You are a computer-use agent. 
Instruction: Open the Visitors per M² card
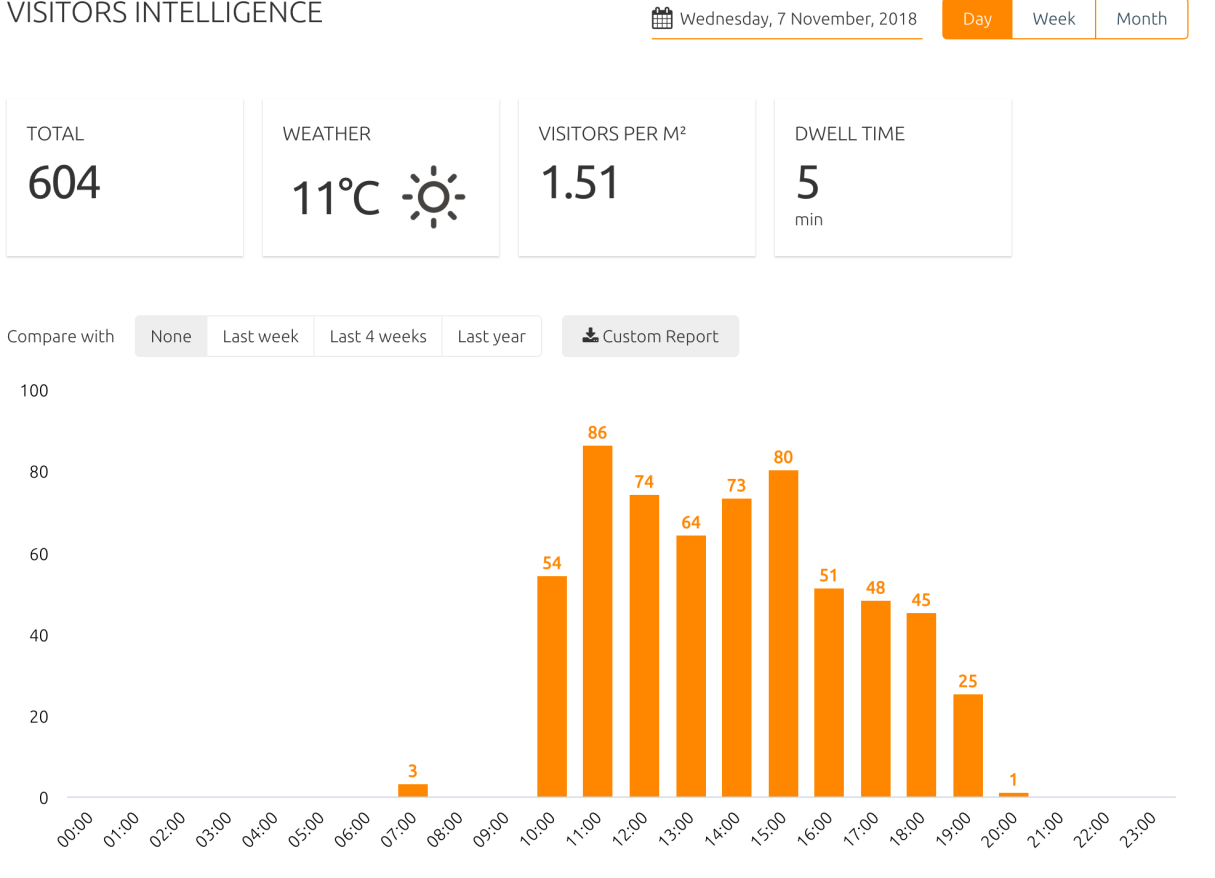(637, 177)
